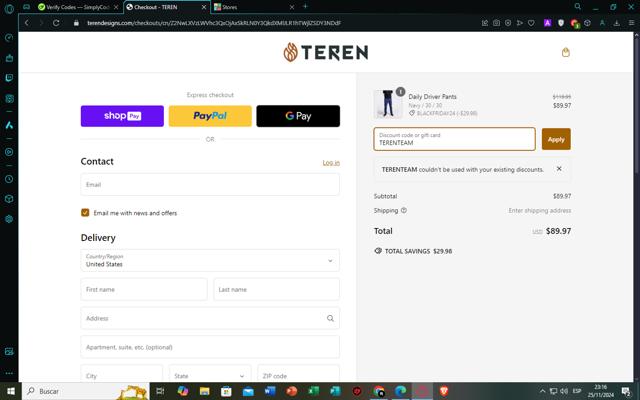
Task: Open Word from the taskbar
Action: pos(269,391)
